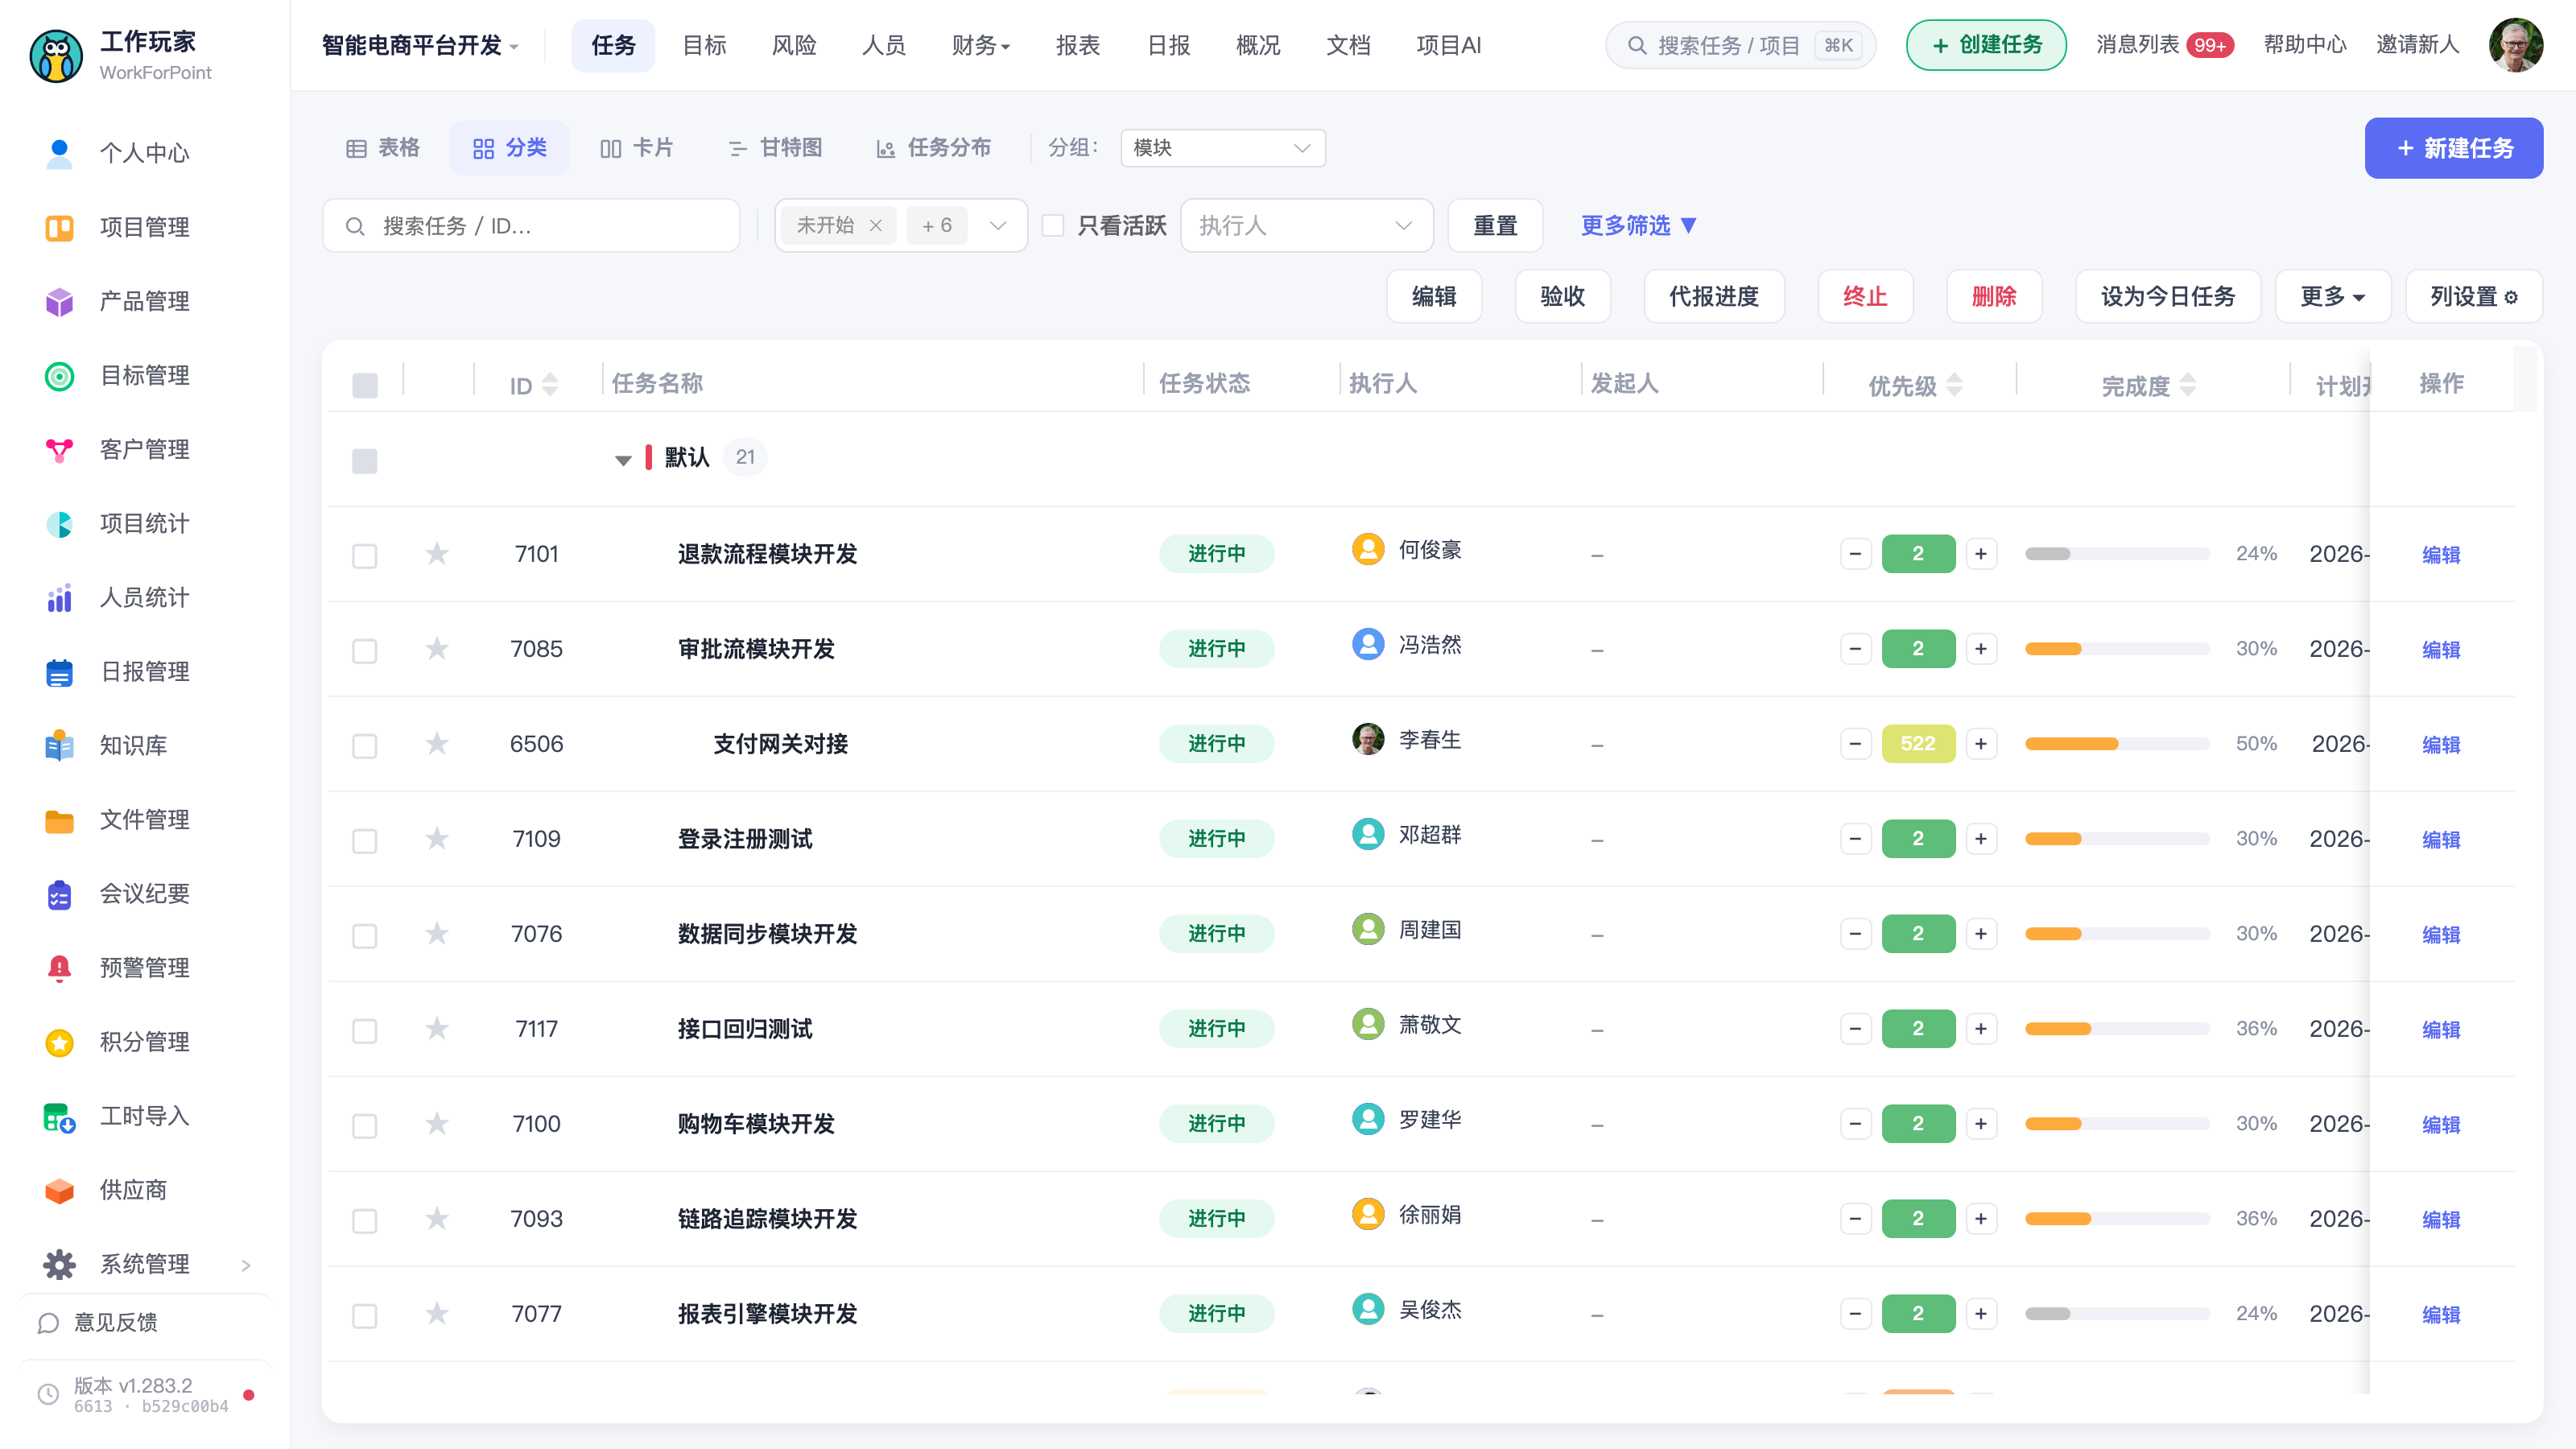Switch to 卡片 view tab
The width and height of the screenshot is (2576, 1449).
(636, 148)
